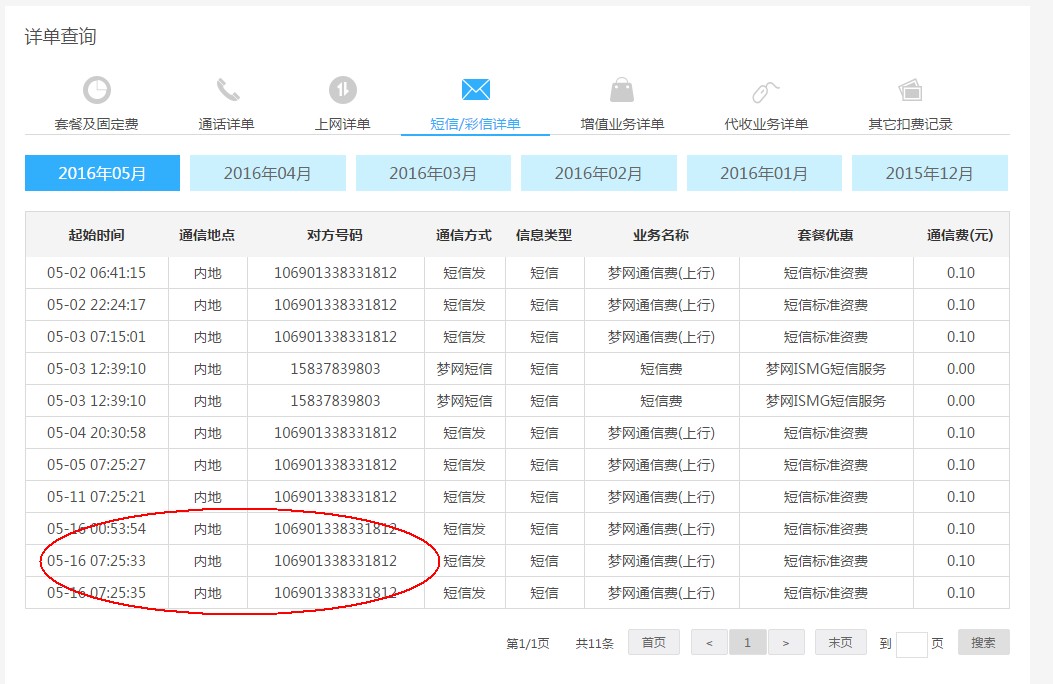
Task: Show records for 2016年02月
Action: (598, 173)
